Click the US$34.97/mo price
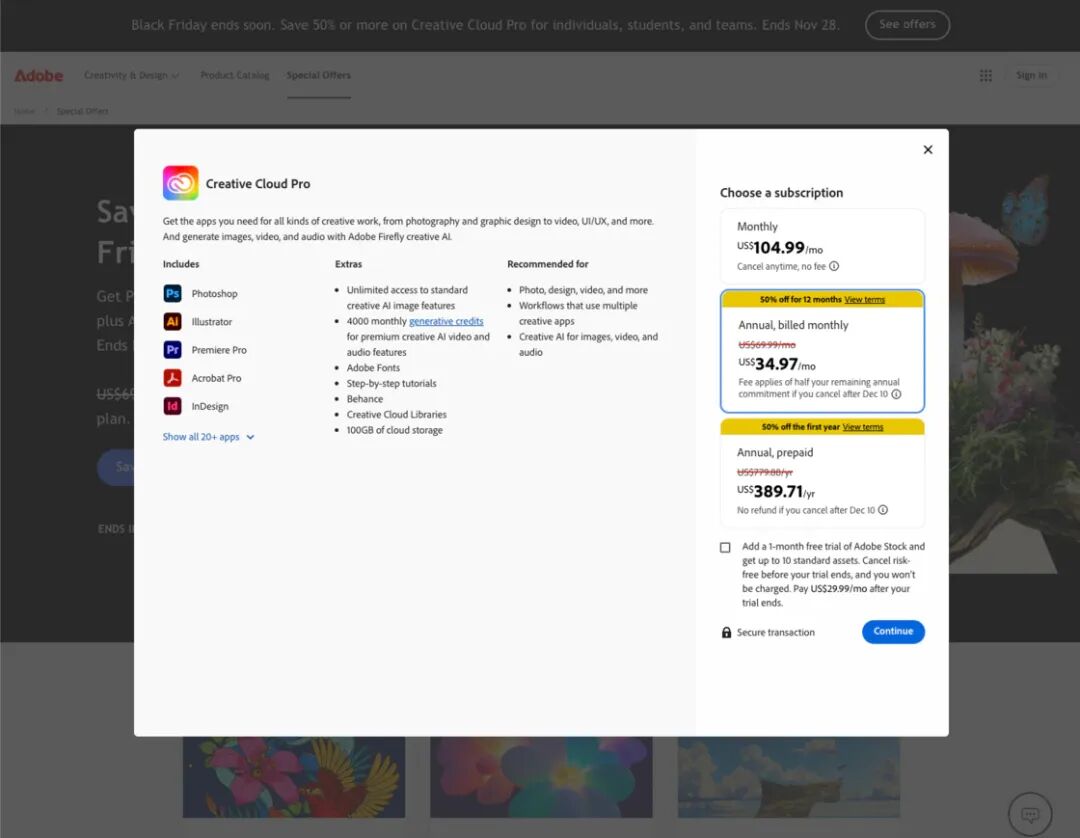 tap(777, 364)
